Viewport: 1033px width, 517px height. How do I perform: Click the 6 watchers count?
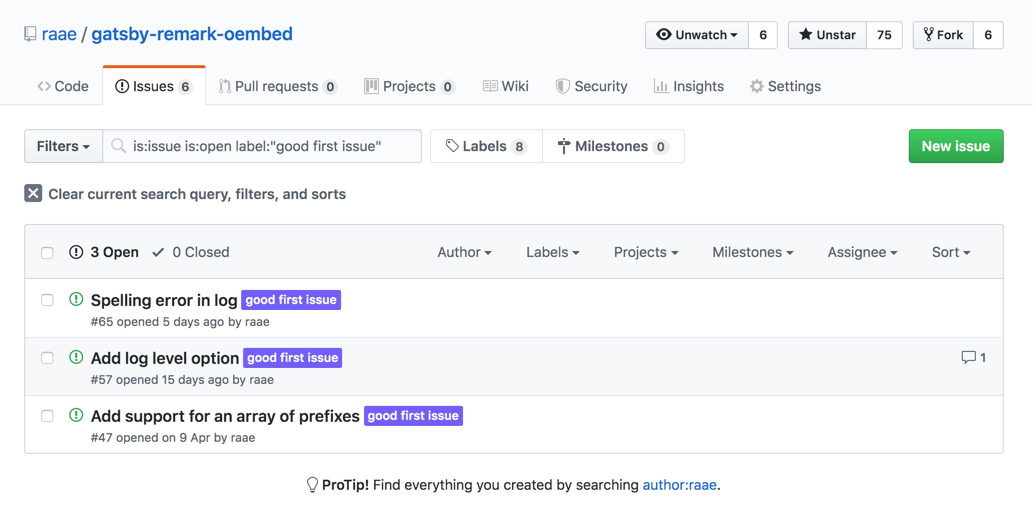coord(763,35)
